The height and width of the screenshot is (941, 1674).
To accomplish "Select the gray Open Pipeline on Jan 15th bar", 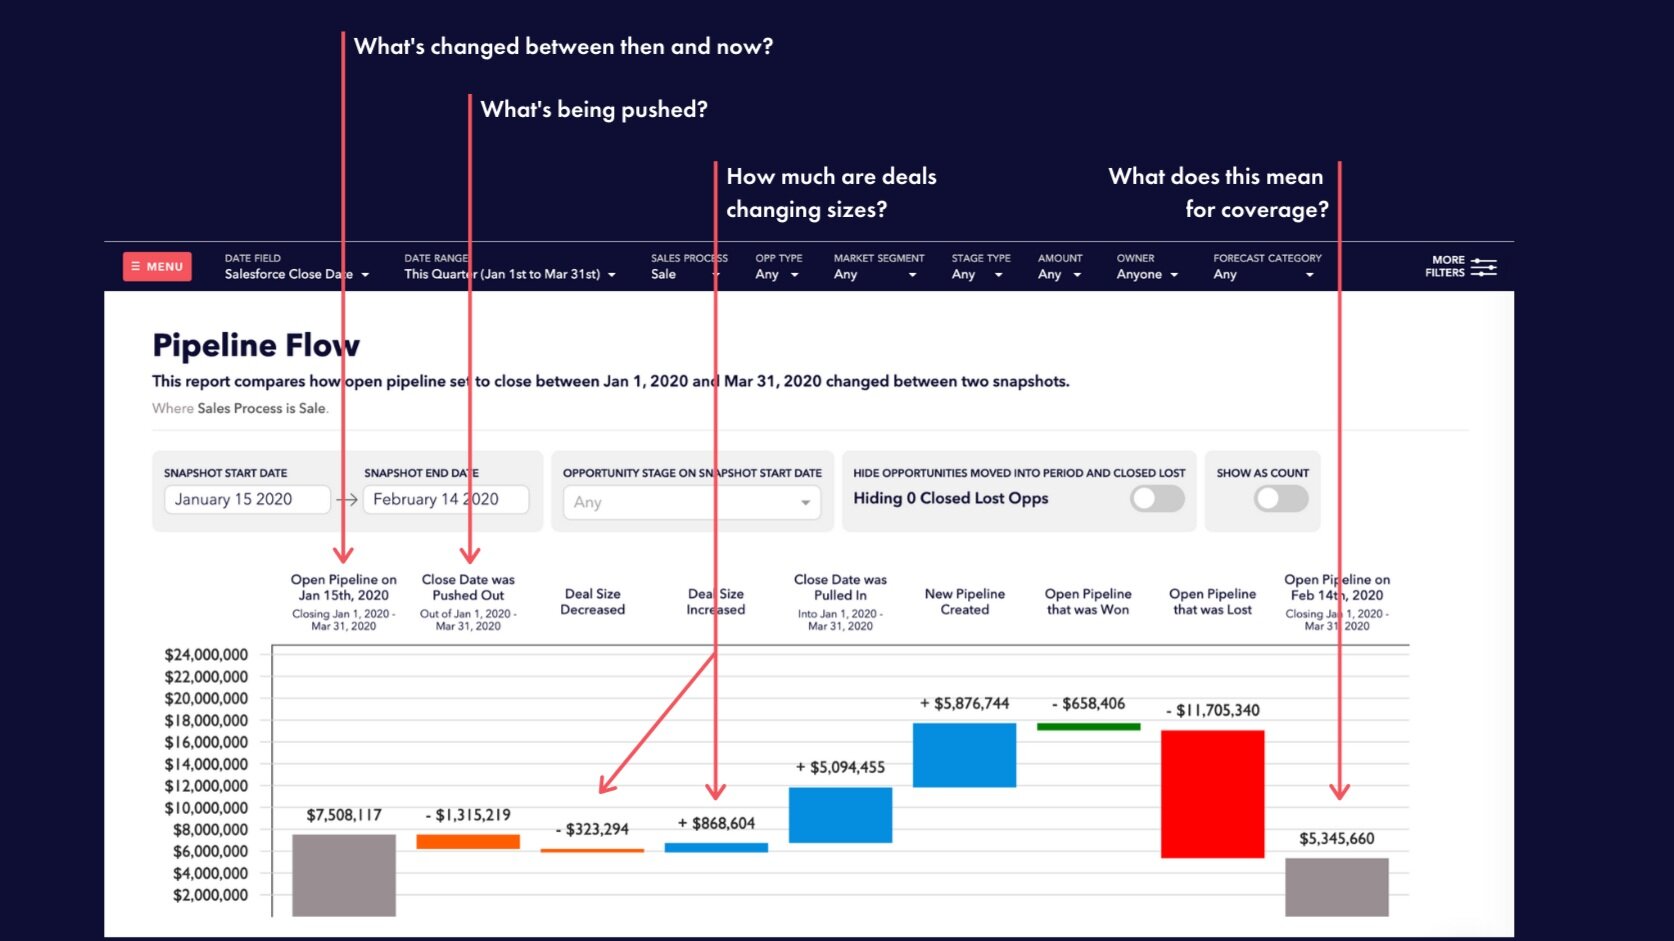I will pos(344,875).
